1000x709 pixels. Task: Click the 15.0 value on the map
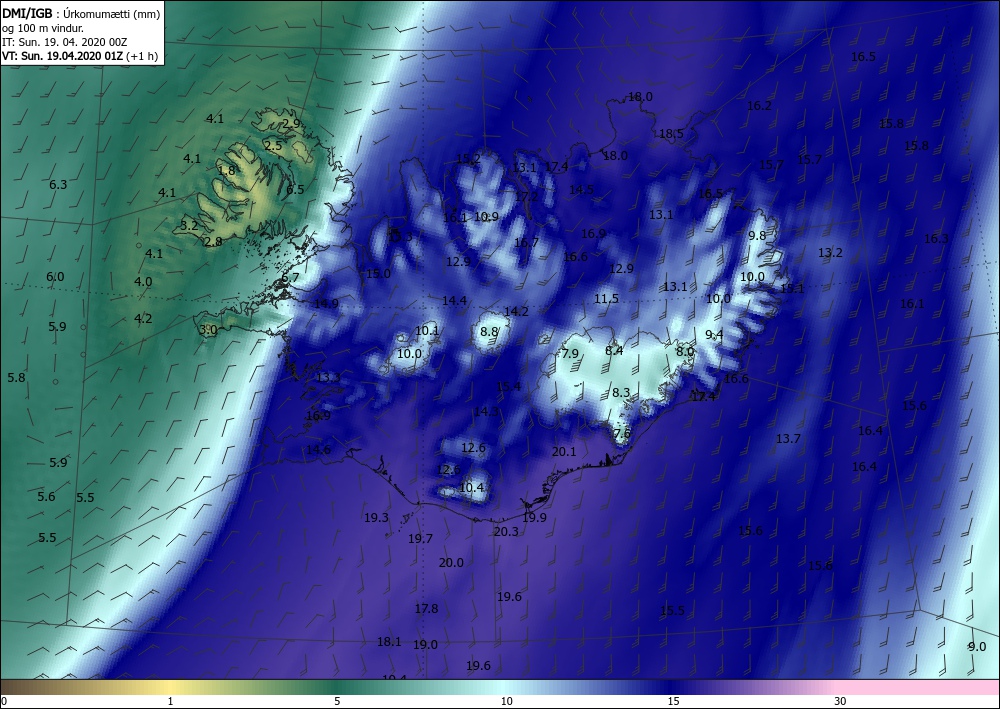point(378,274)
